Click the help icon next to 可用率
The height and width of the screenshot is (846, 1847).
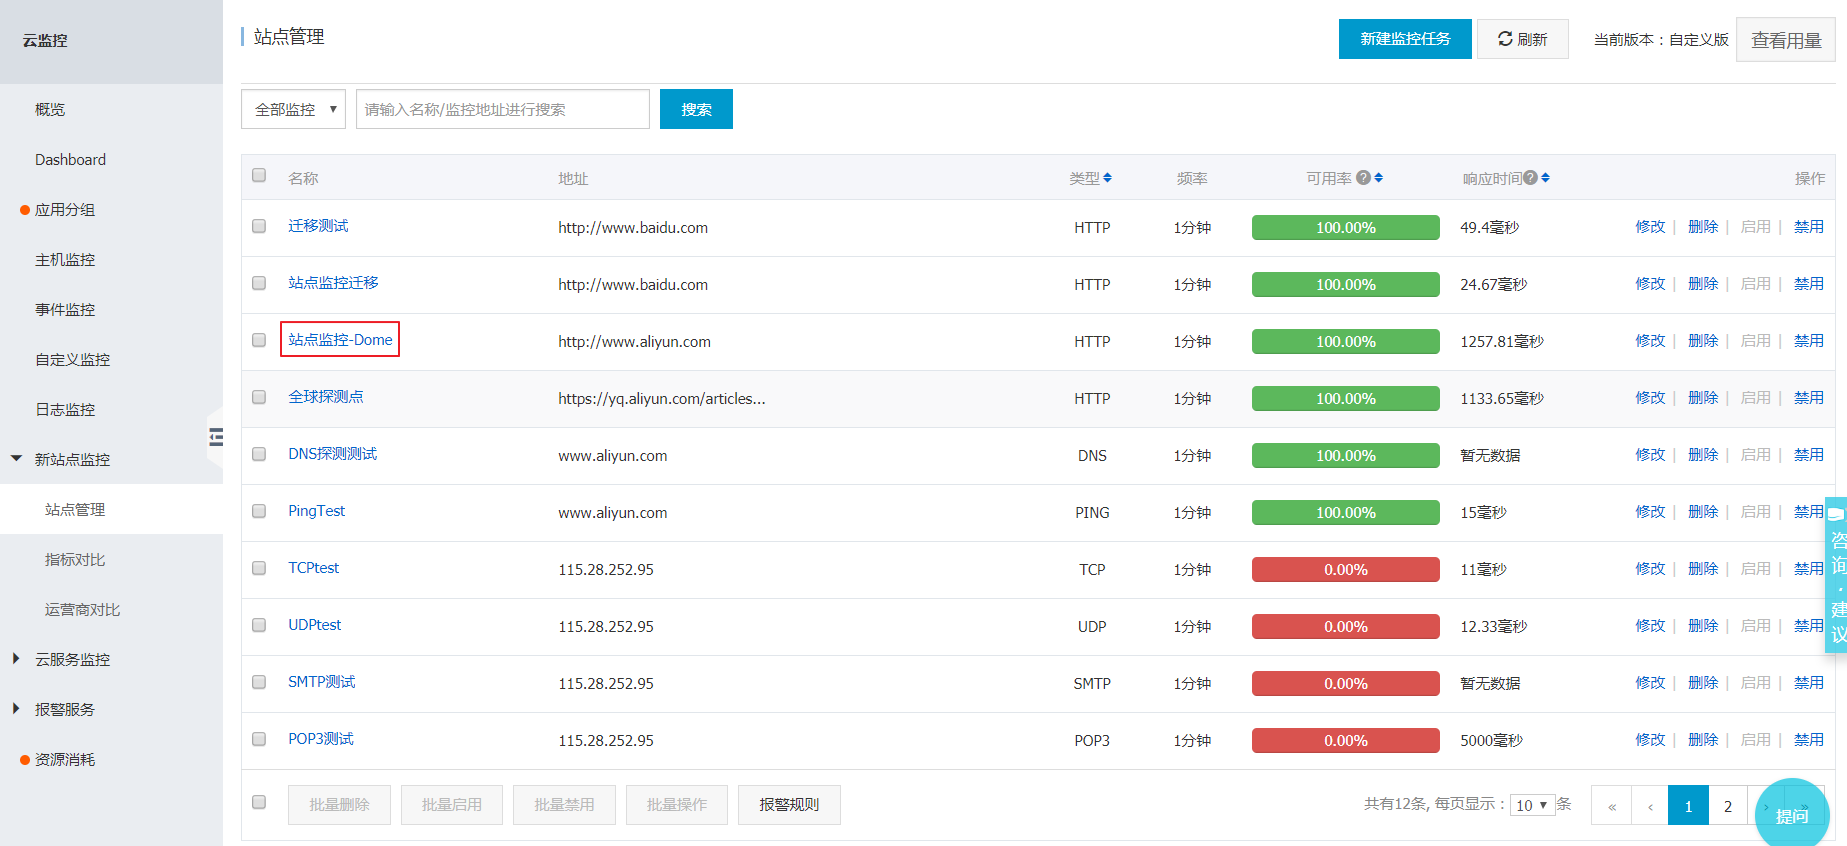click(1363, 177)
